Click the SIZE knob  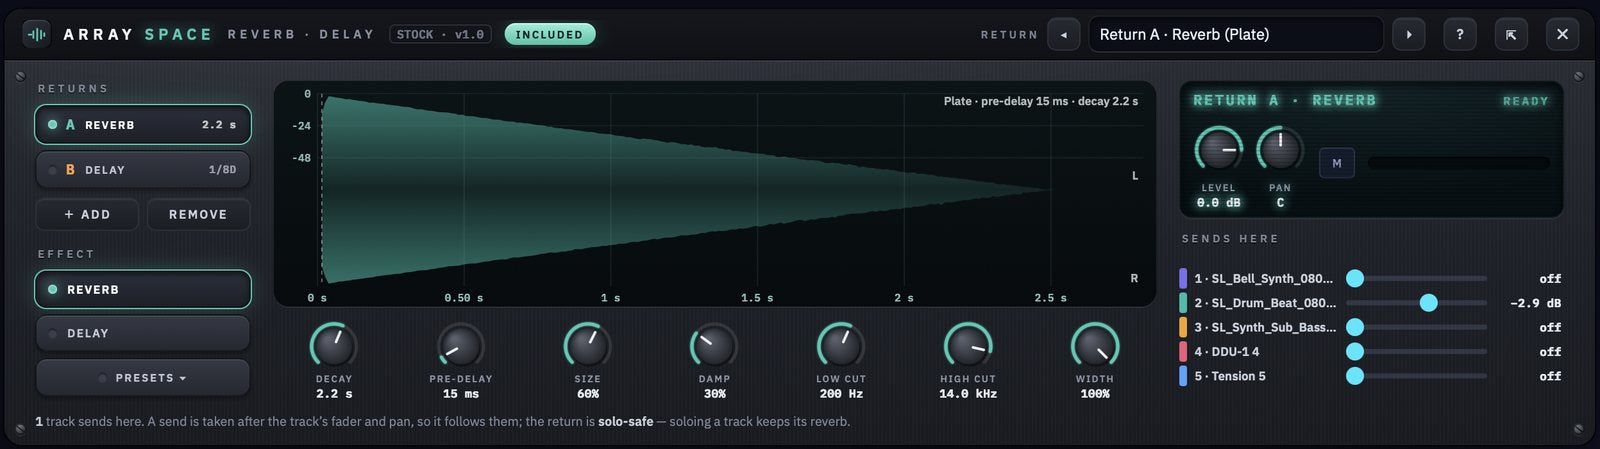tap(588, 346)
